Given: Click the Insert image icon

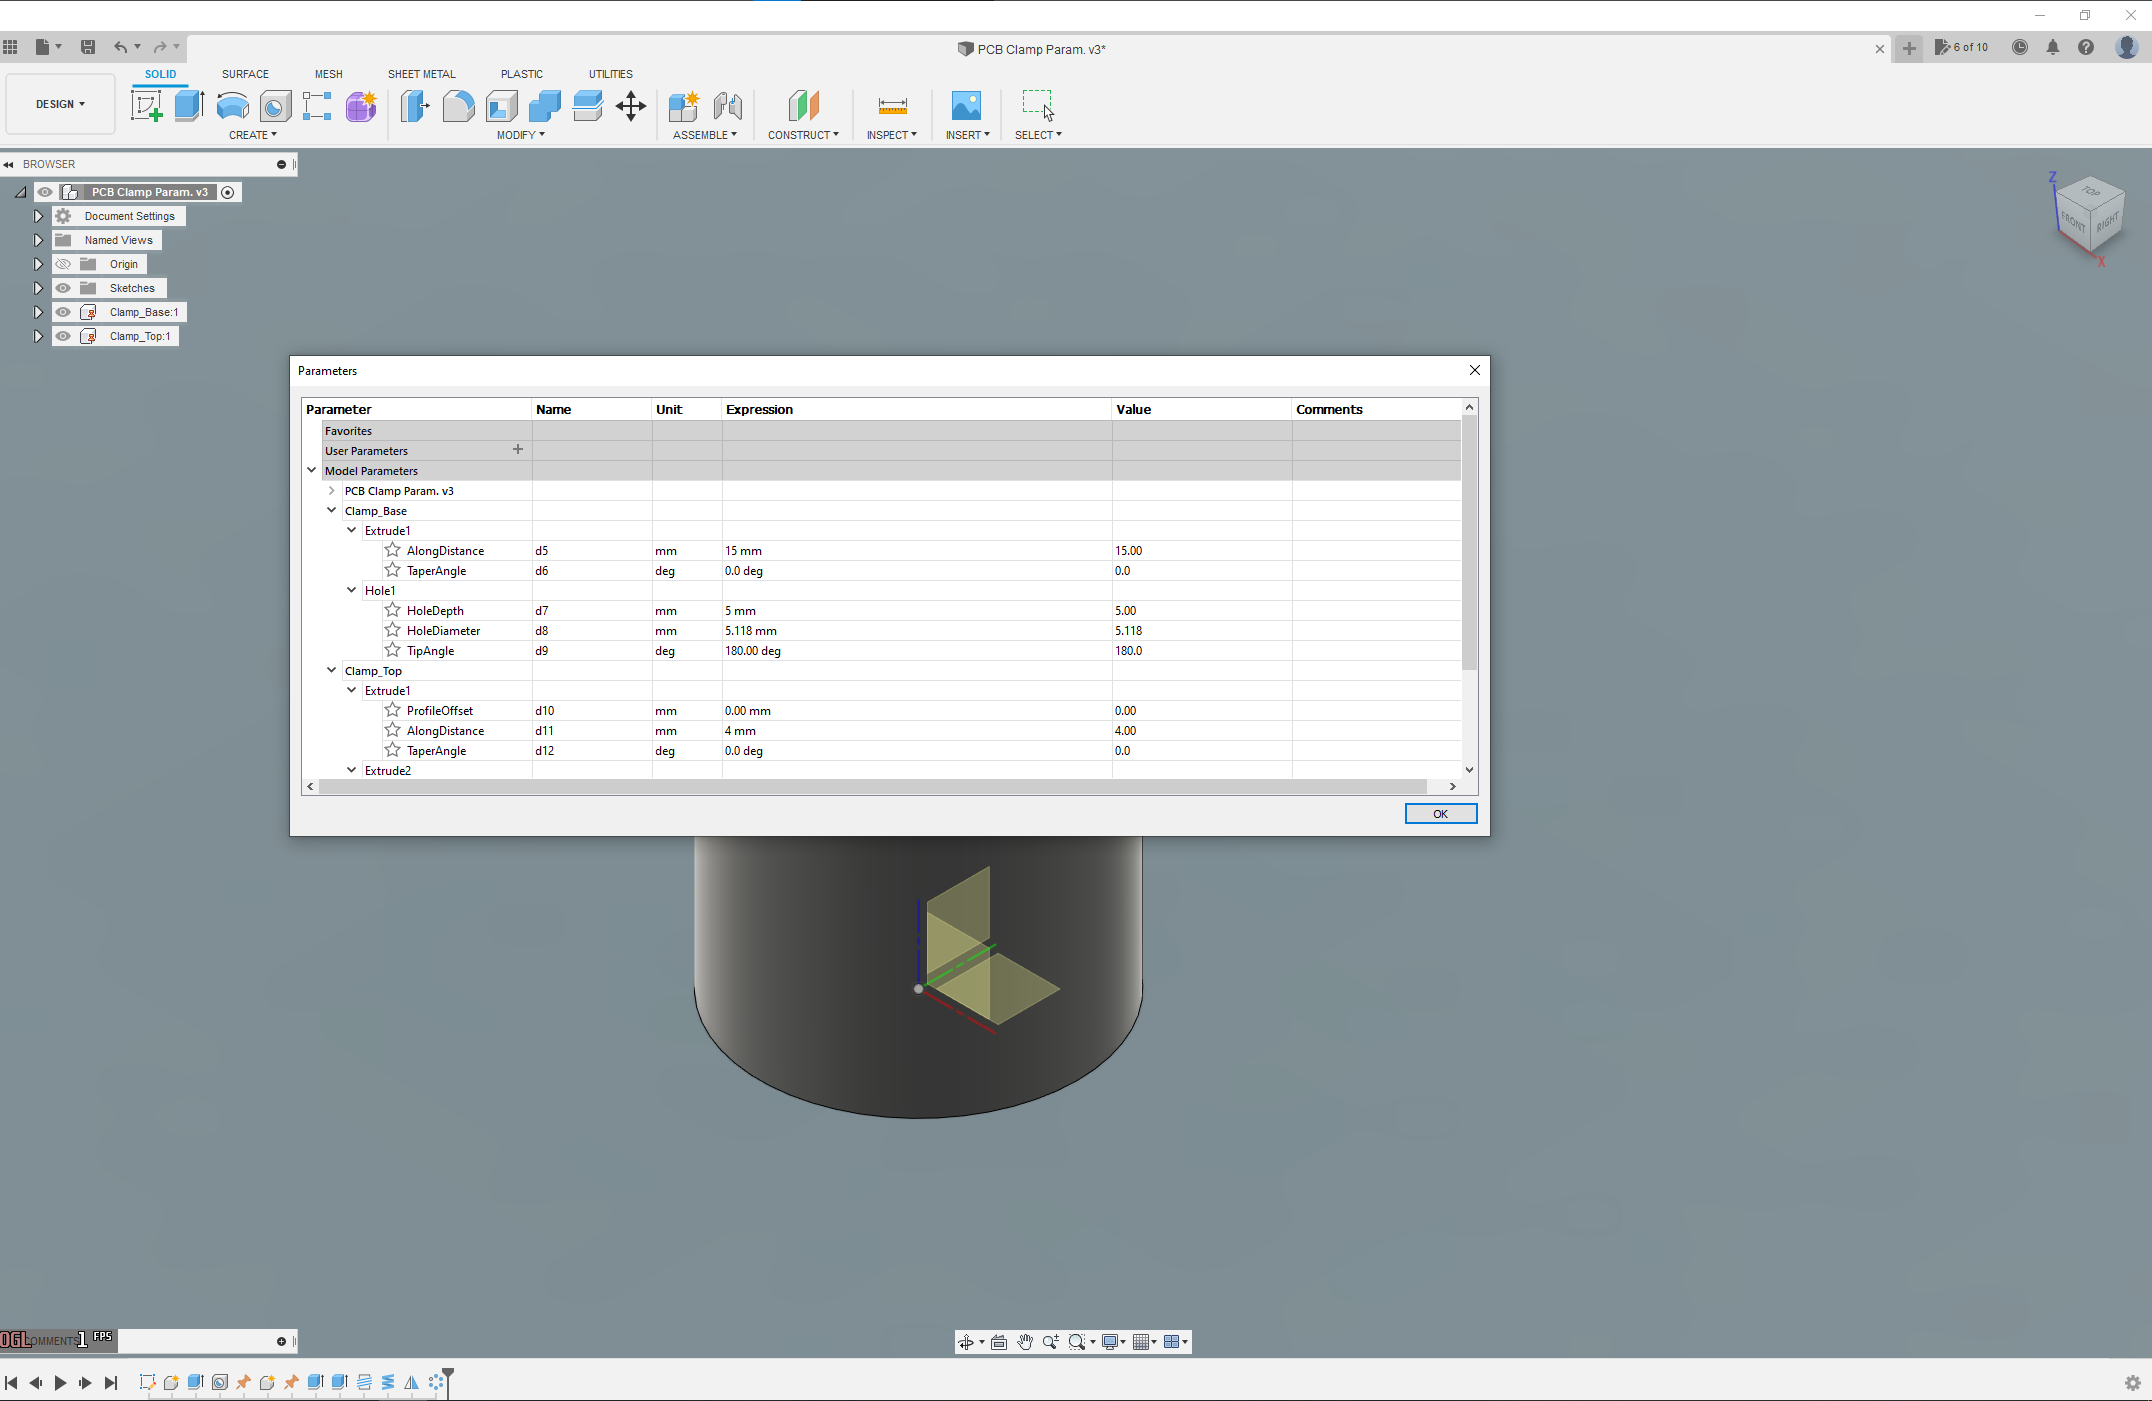Looking at the screenshot, I should [x=966, y=105].
